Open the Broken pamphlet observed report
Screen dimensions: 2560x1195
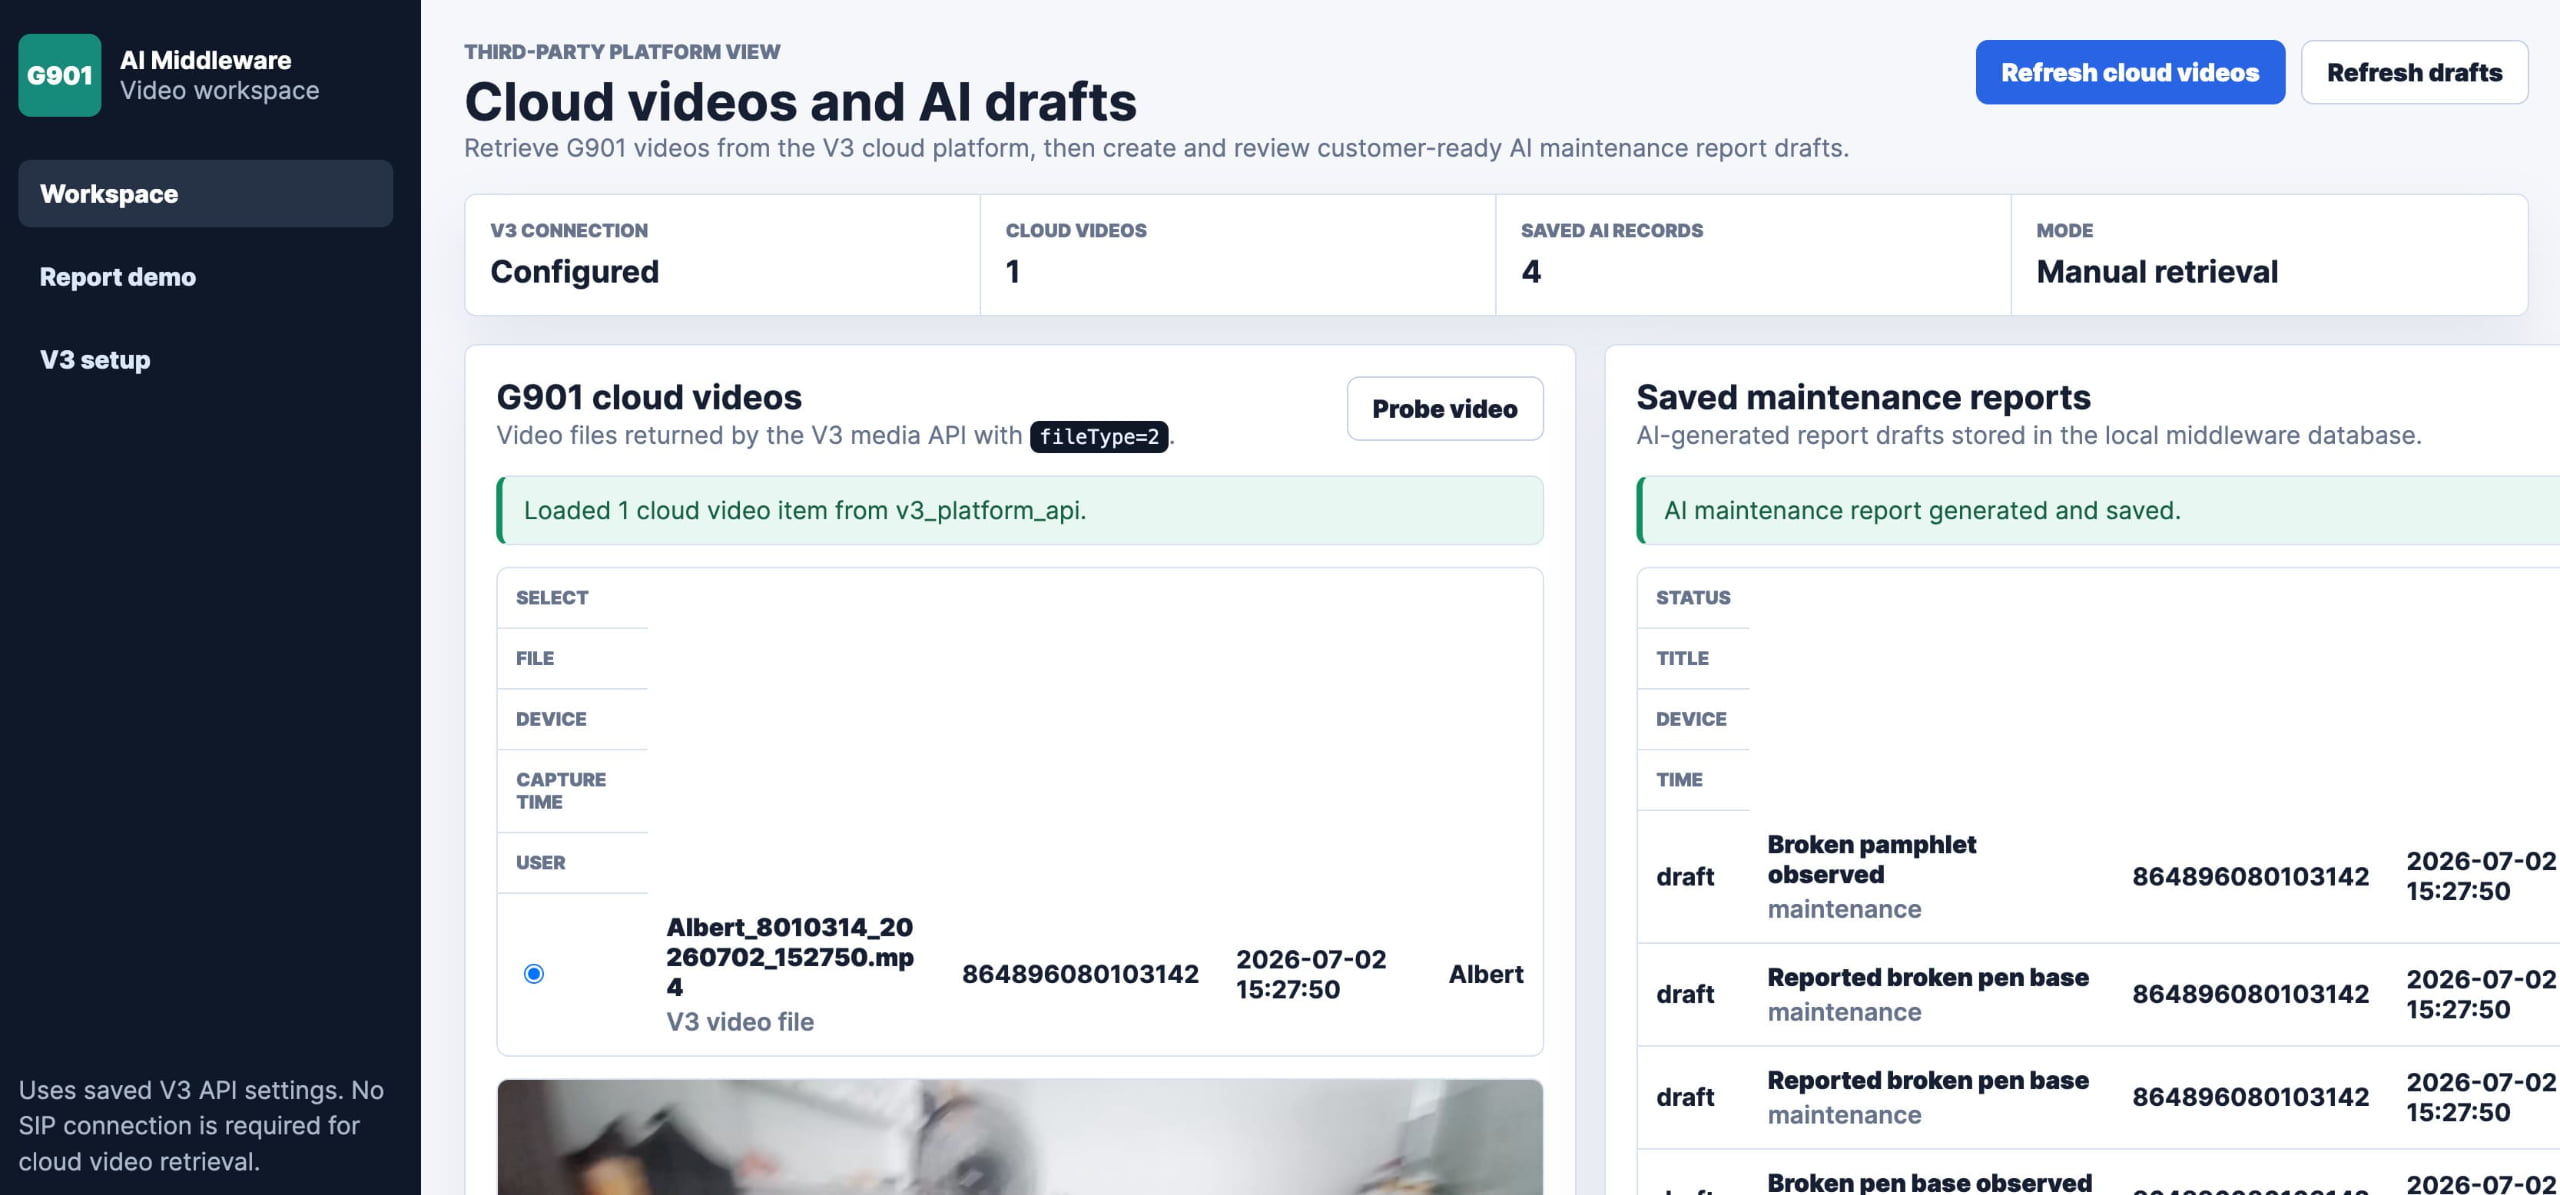point(1871,859)
